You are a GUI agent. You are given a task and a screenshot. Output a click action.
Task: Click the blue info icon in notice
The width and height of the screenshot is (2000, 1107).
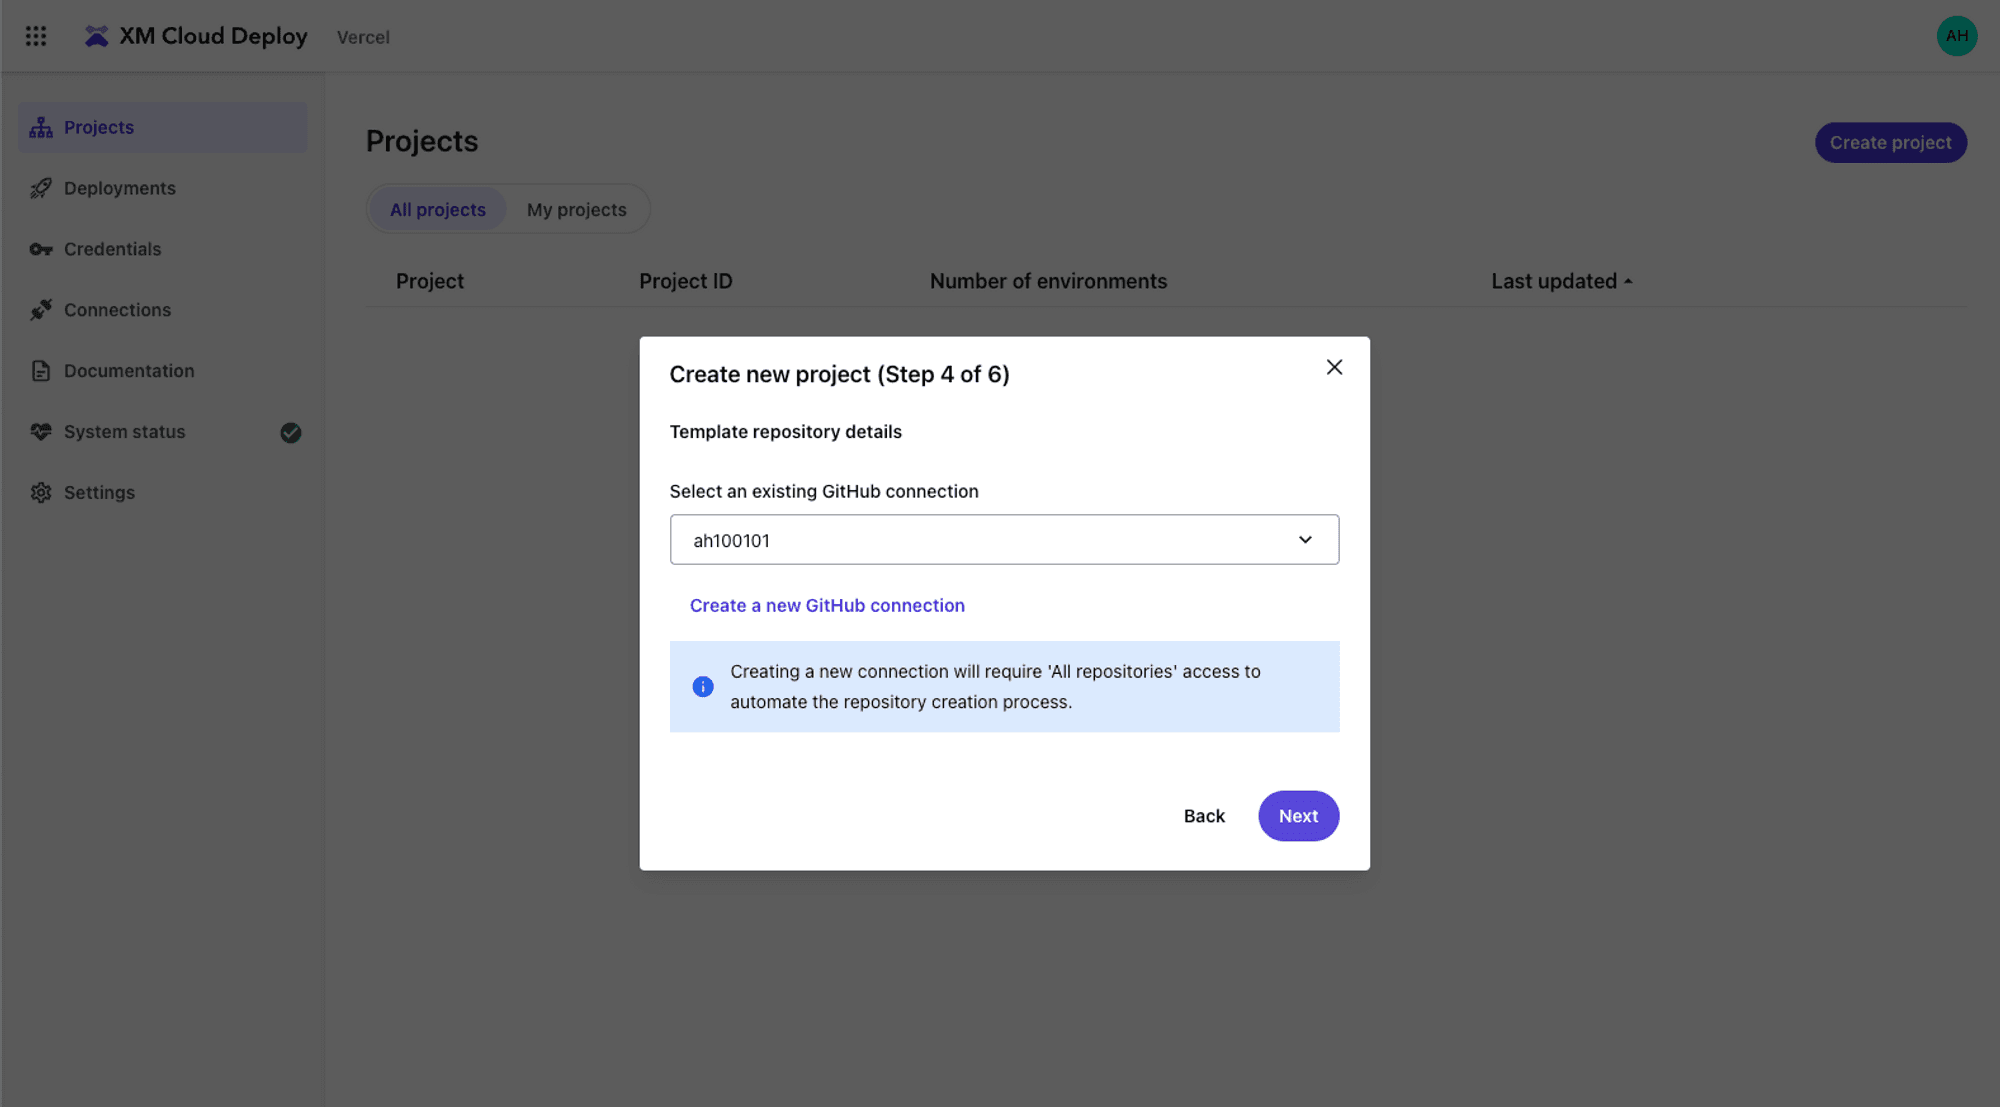click(x=703, y=687)
